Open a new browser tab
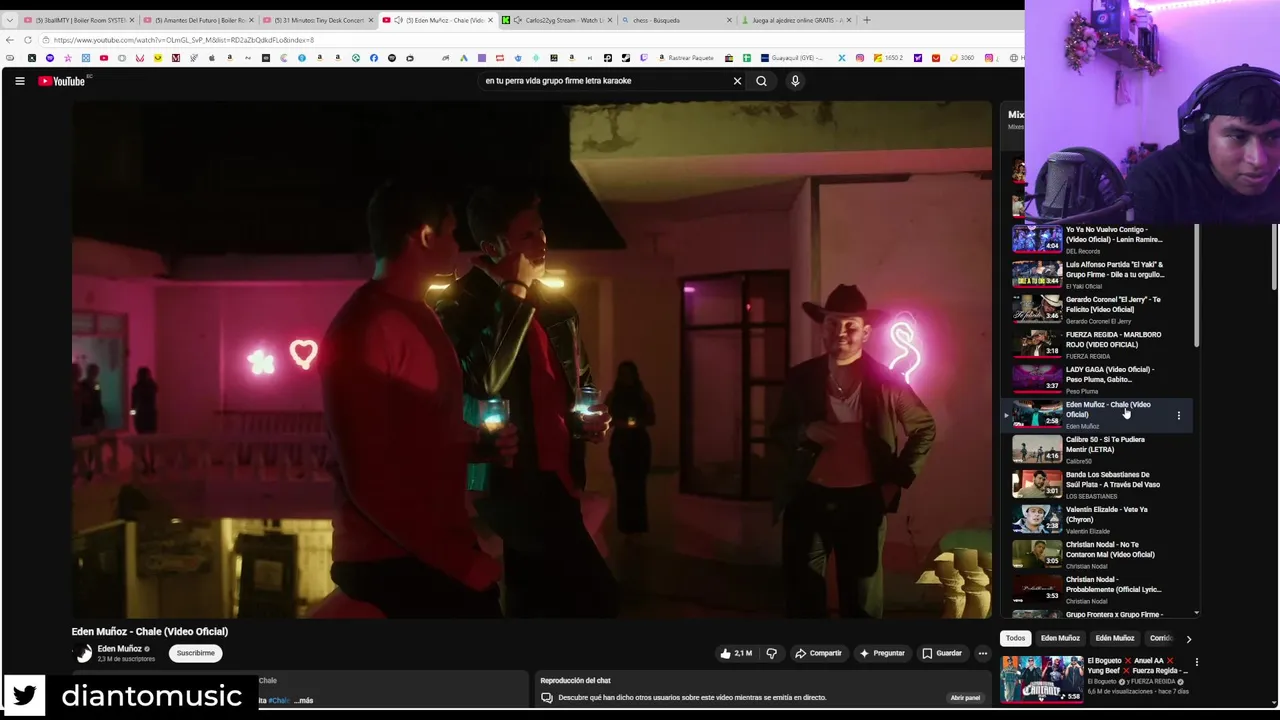 click(866, 20)
